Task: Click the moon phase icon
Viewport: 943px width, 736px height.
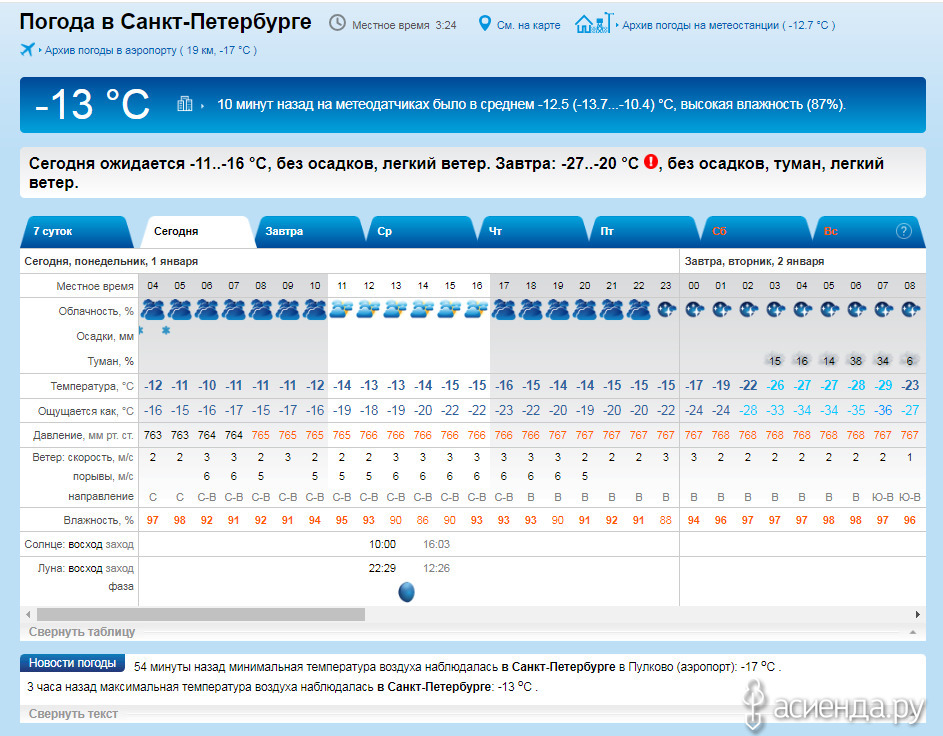Action: pos(407,592)
